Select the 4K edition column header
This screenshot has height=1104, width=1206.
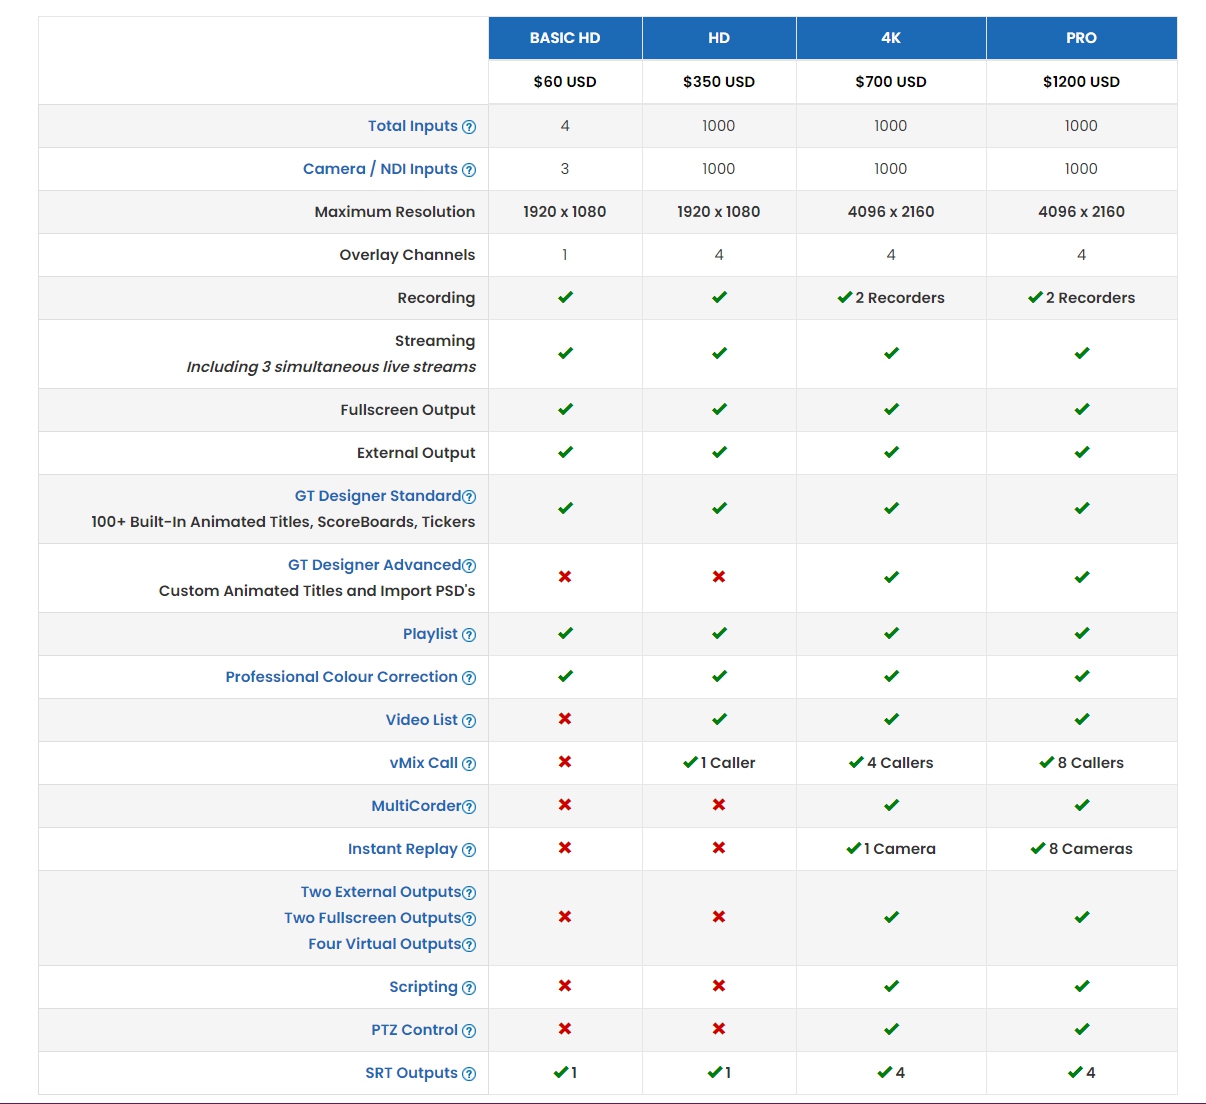(891, 38)
